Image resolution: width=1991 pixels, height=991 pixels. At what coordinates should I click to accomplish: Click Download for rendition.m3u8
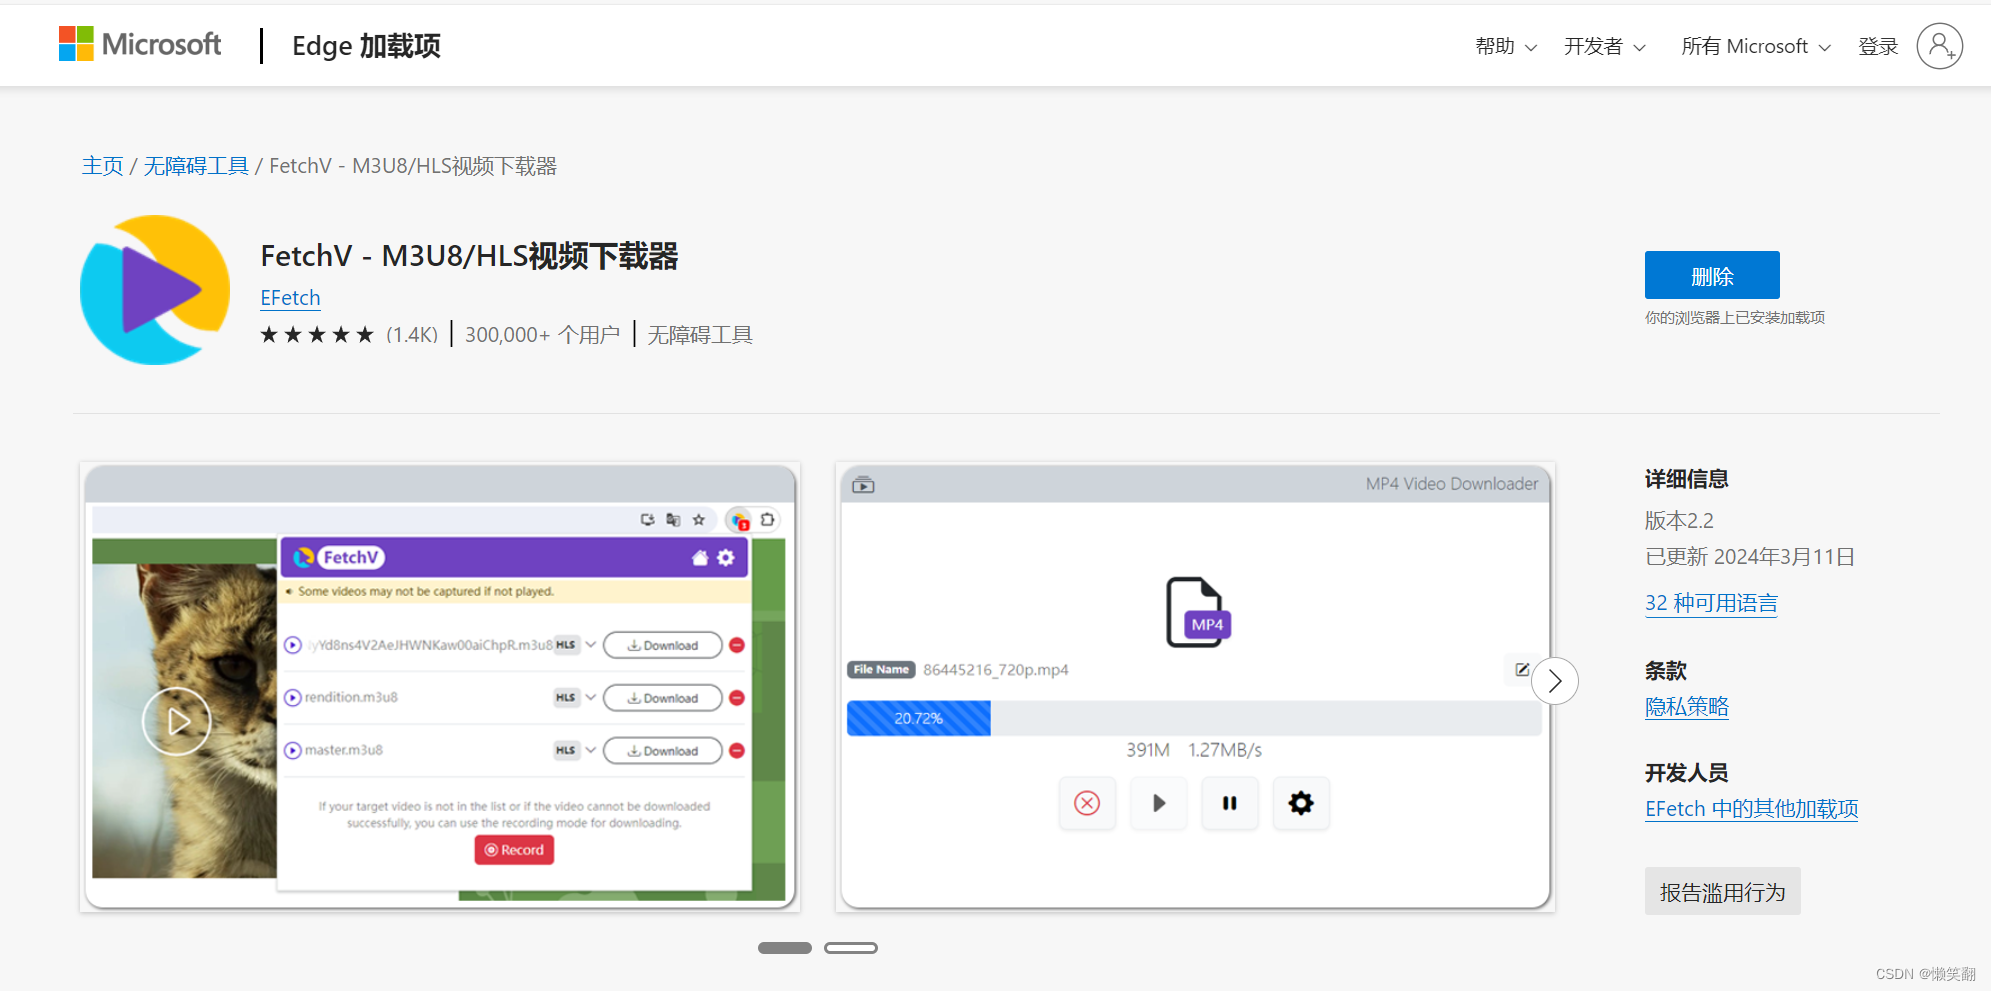663,698
